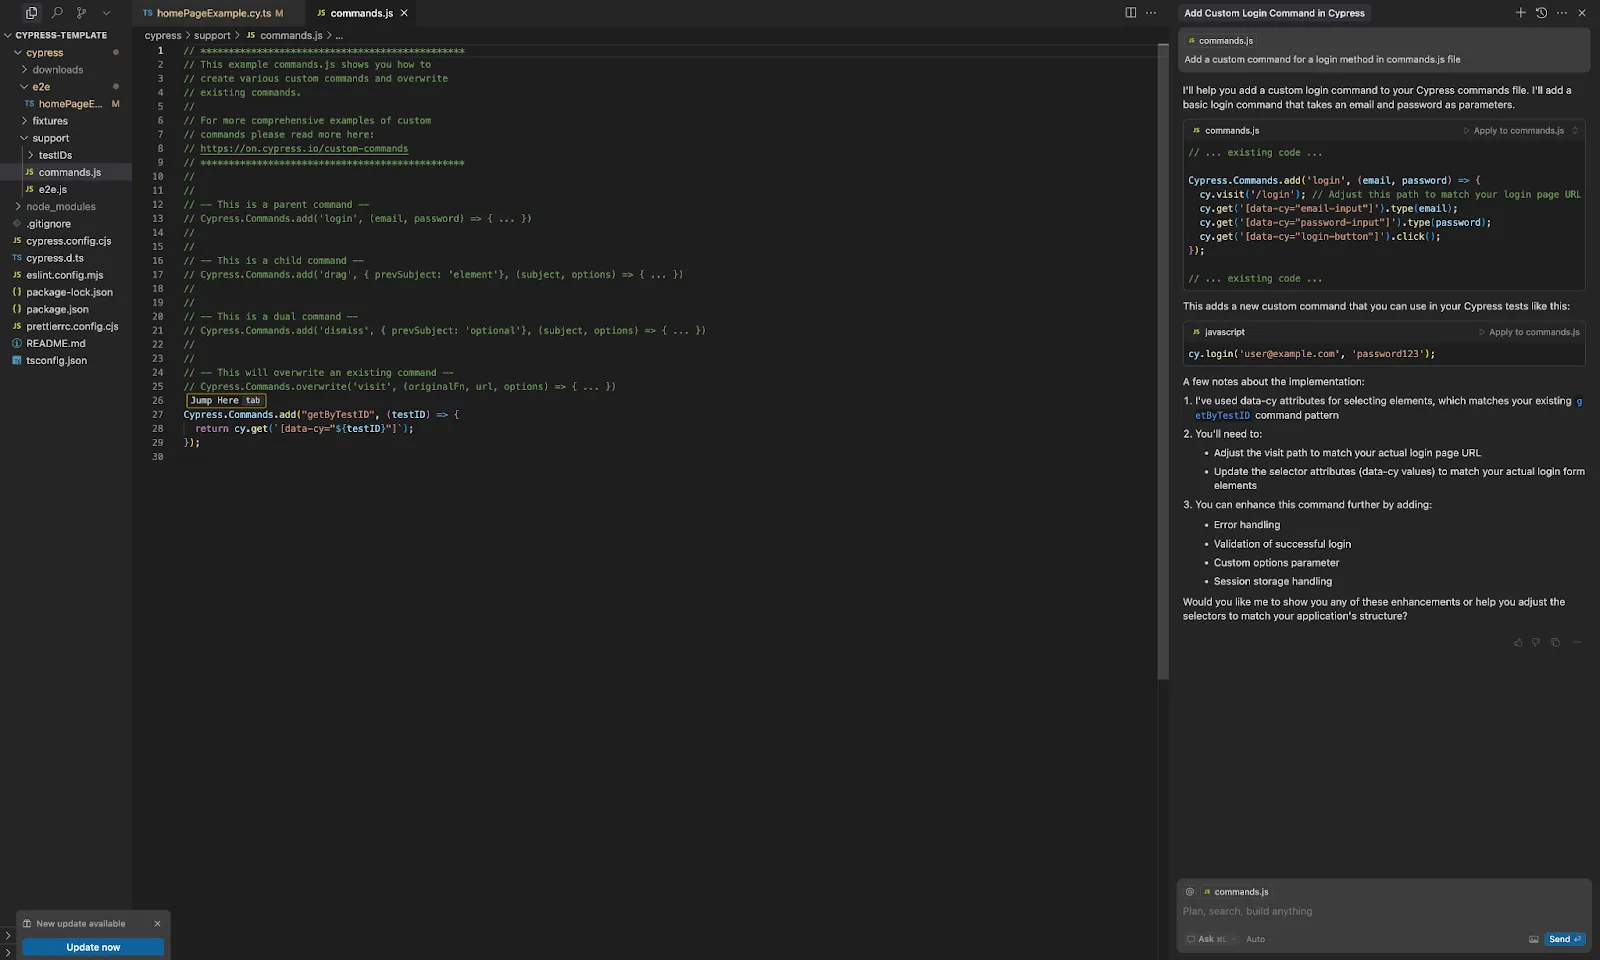
Task: Show more sidebar views chevron
Action: coord(106,13)
